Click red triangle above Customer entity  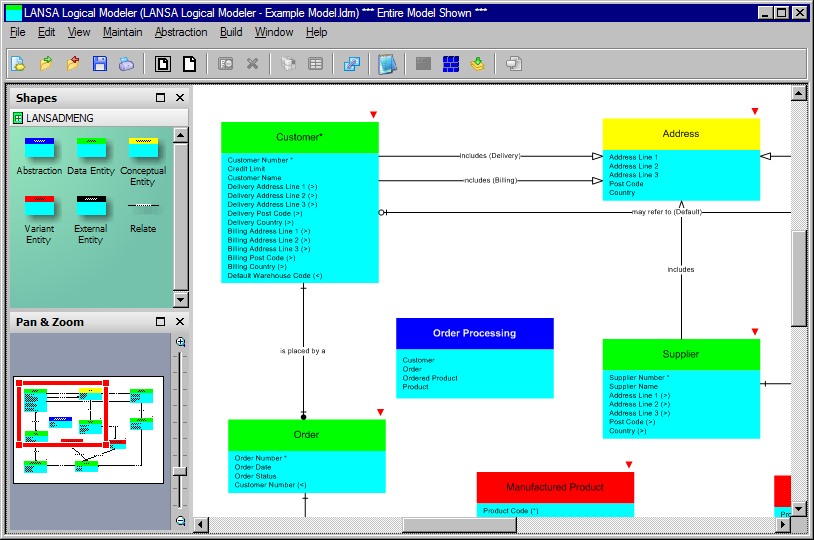click(x=373, y=114)
